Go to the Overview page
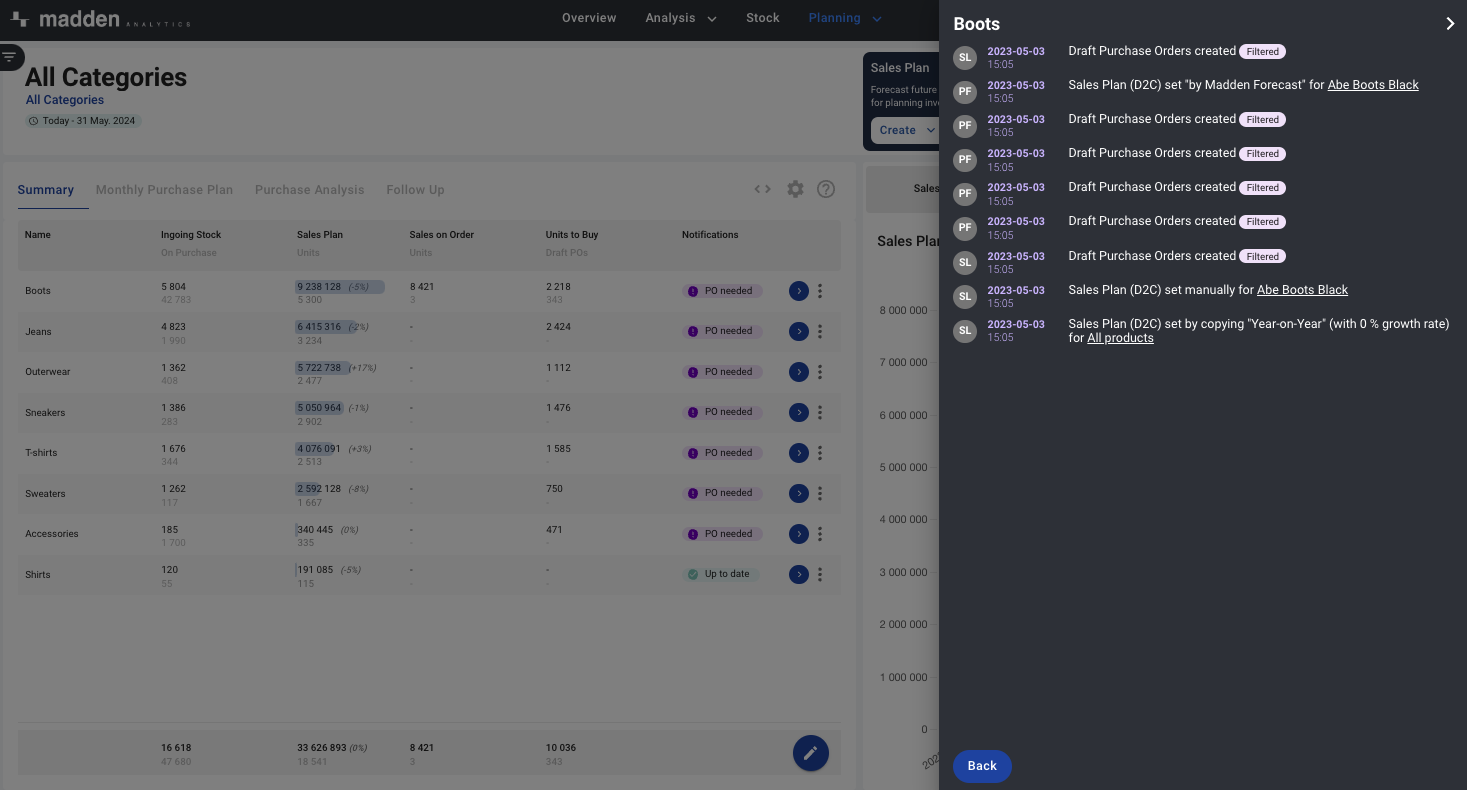Viewport: 1467px width, 790px height. tap(589, 18)
